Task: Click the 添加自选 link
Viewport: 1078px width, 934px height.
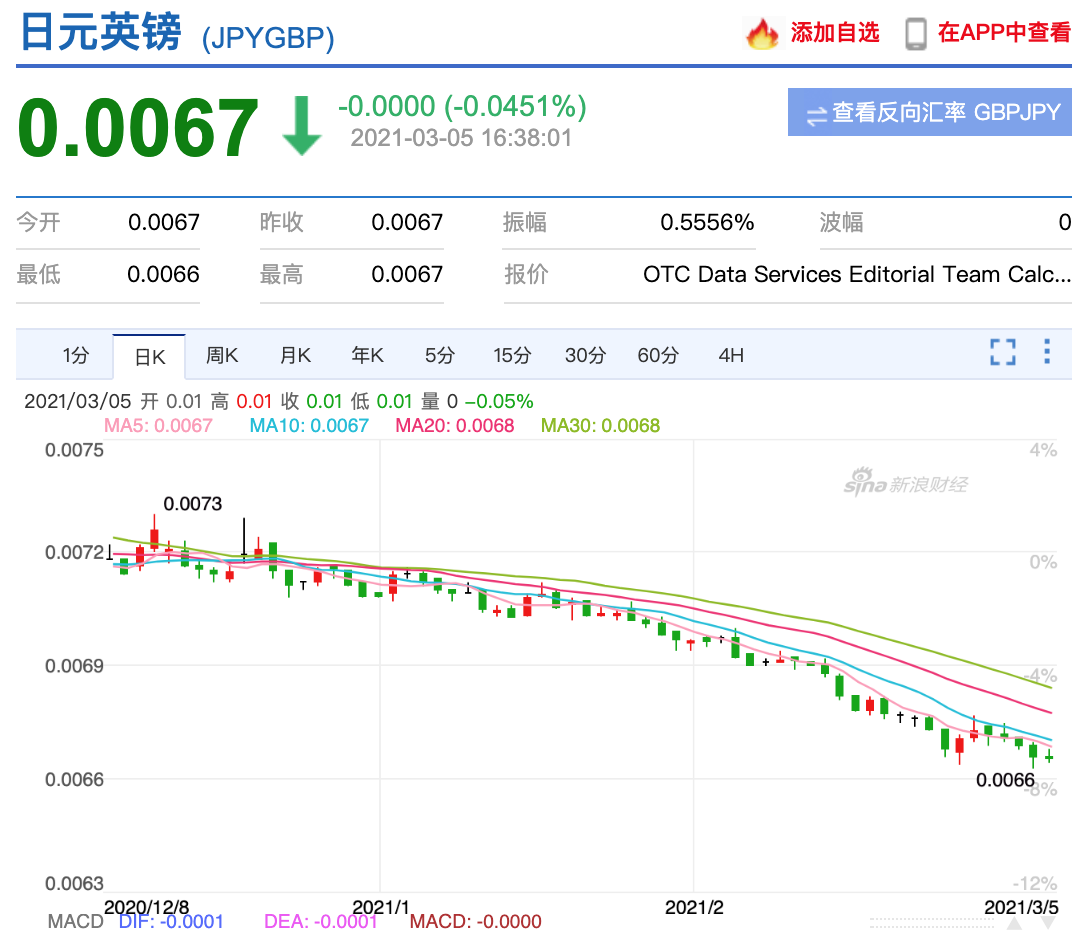Action: [x=834, y=33]
